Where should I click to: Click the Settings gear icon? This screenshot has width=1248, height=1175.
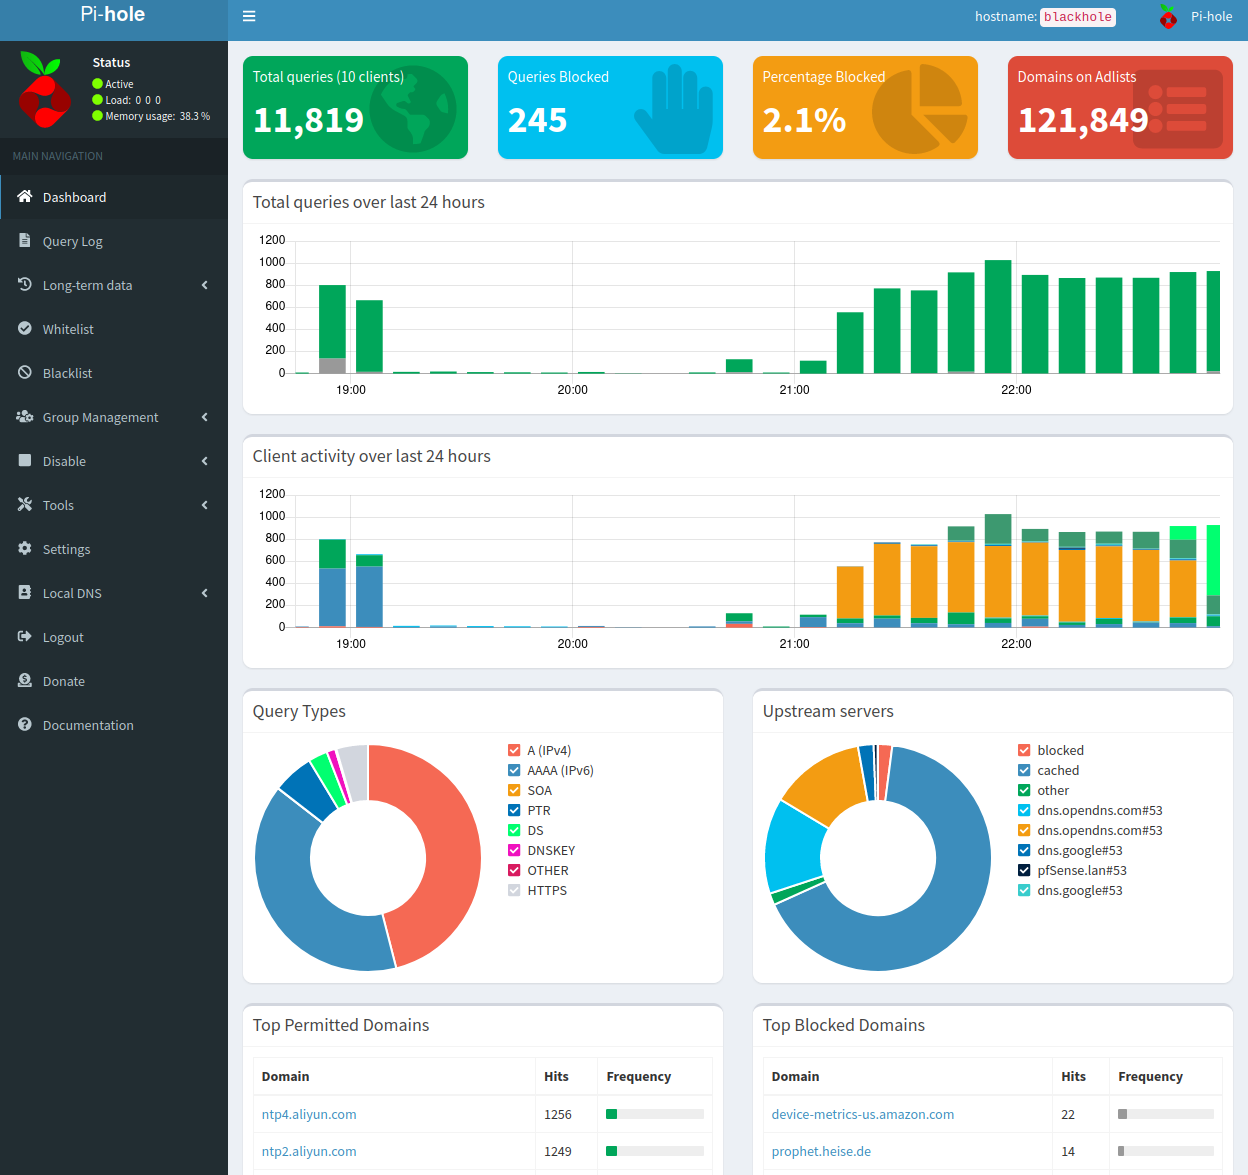click(25, 549)
